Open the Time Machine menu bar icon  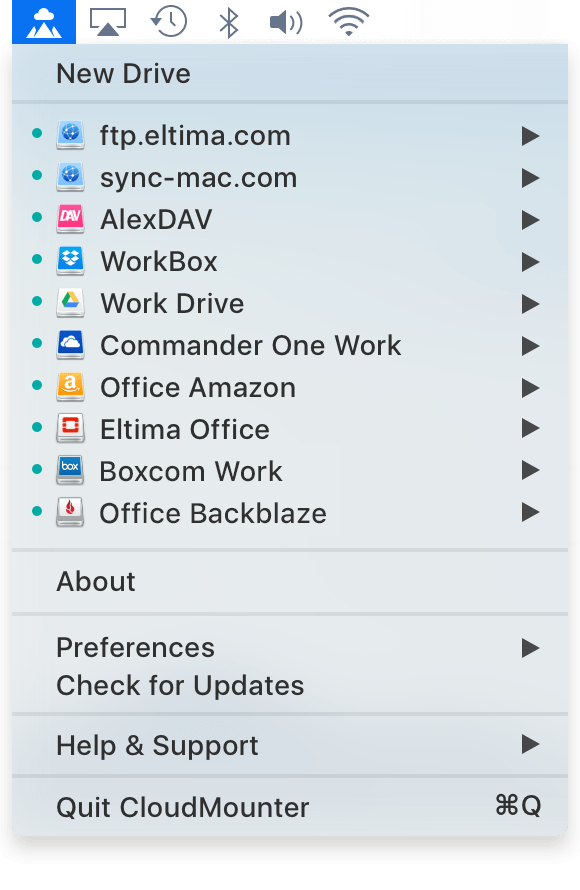pyautogui.click(x=169, y=22)
